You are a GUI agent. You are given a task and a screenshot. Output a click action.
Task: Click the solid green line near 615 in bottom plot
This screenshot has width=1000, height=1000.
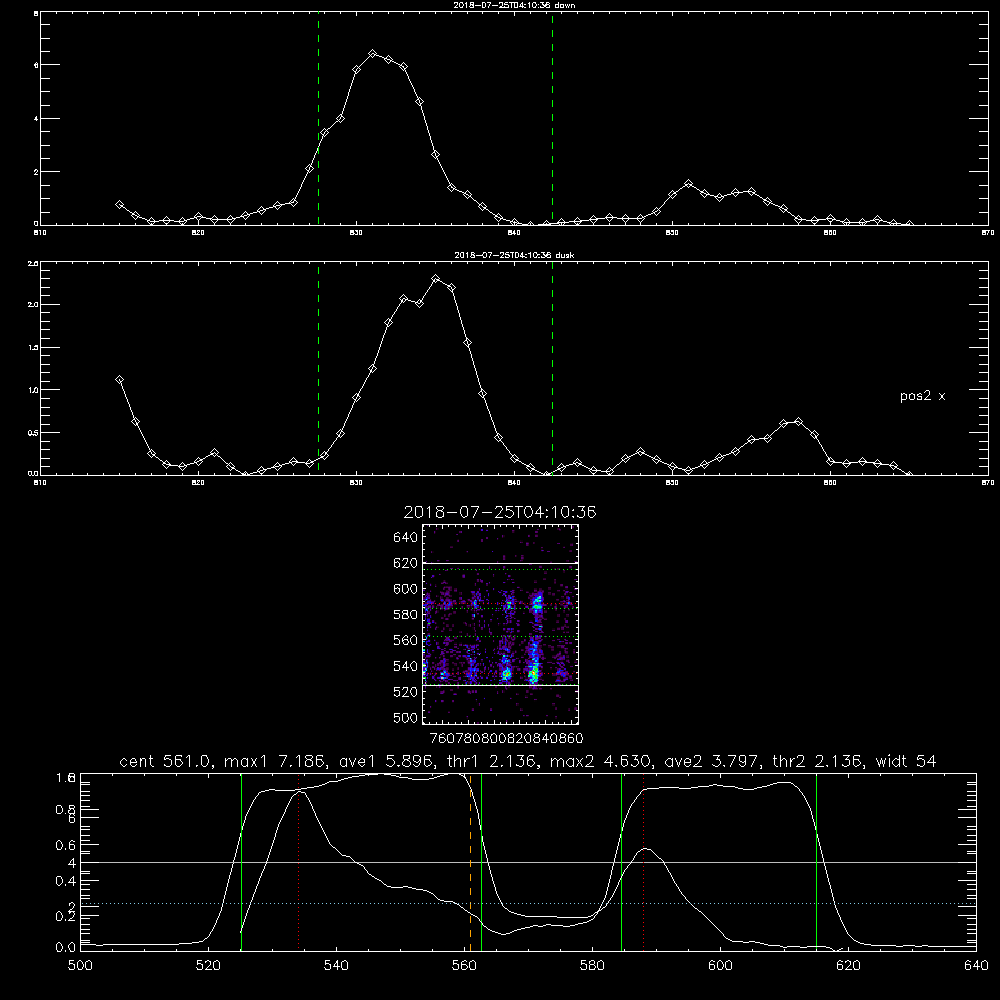[x=816, y=862]
